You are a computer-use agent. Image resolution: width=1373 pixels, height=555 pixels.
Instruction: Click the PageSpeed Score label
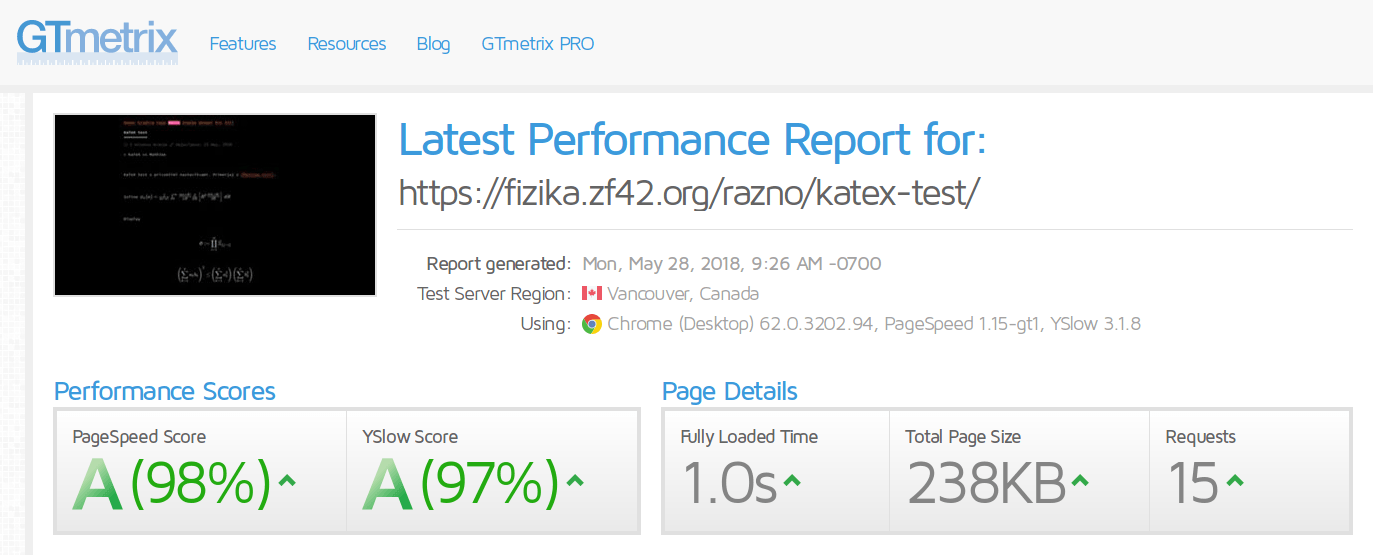pos(139,437)
